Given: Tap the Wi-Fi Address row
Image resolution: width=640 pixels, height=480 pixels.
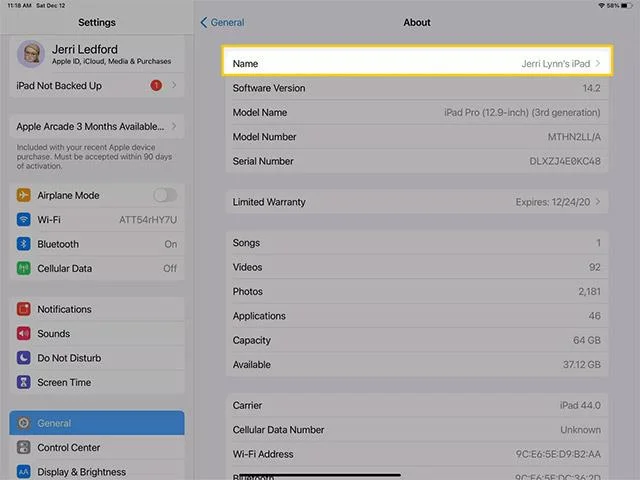Looking at the screenshot, I should 417,454.
